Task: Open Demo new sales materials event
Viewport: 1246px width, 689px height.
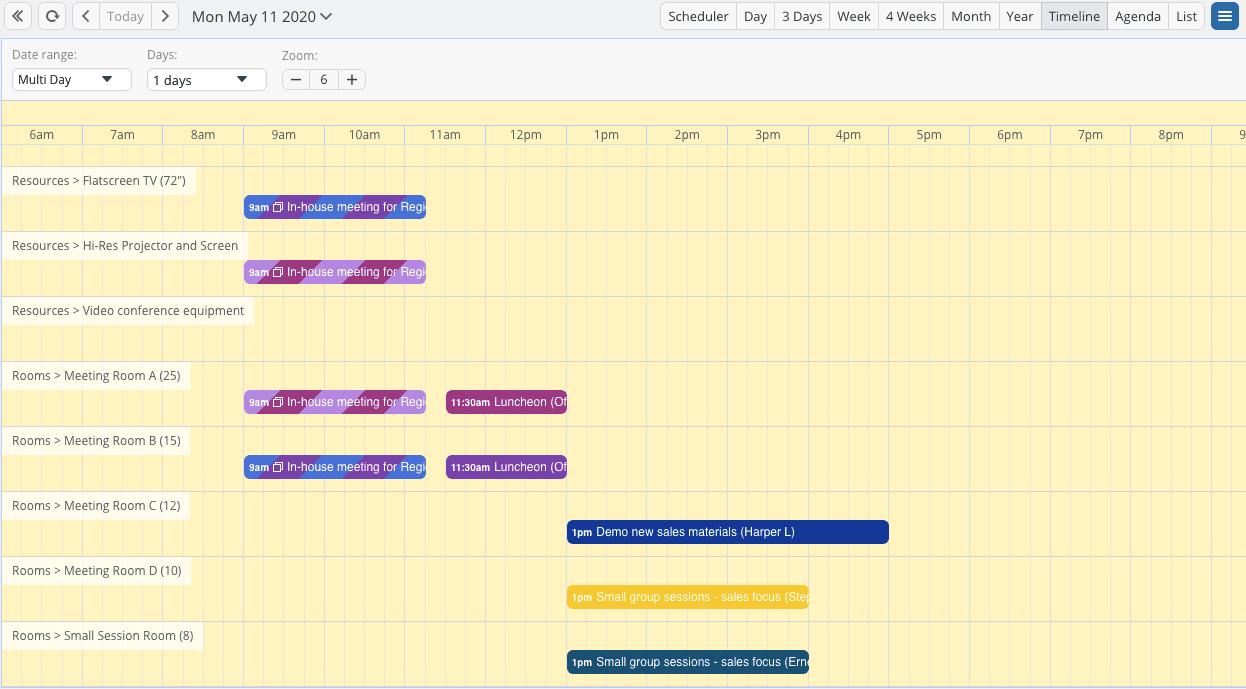Action: point(727,532)
